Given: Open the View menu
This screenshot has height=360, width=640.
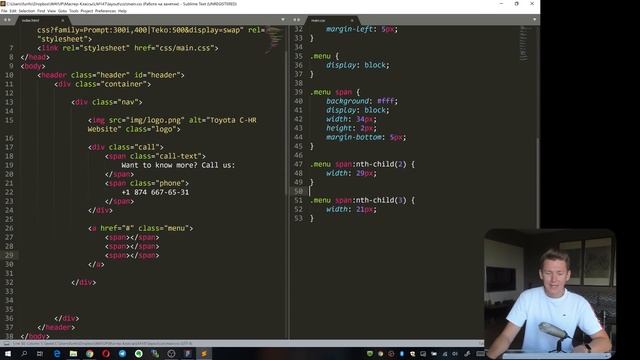Looking at the screenshot, I should click(x=51, y=11).
